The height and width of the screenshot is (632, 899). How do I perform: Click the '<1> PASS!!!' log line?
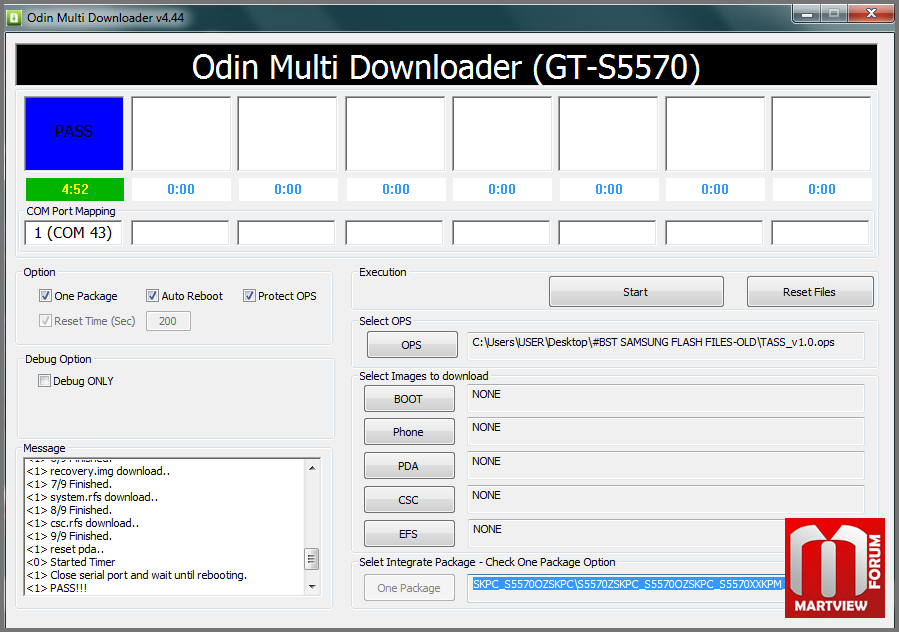[57, 588]
